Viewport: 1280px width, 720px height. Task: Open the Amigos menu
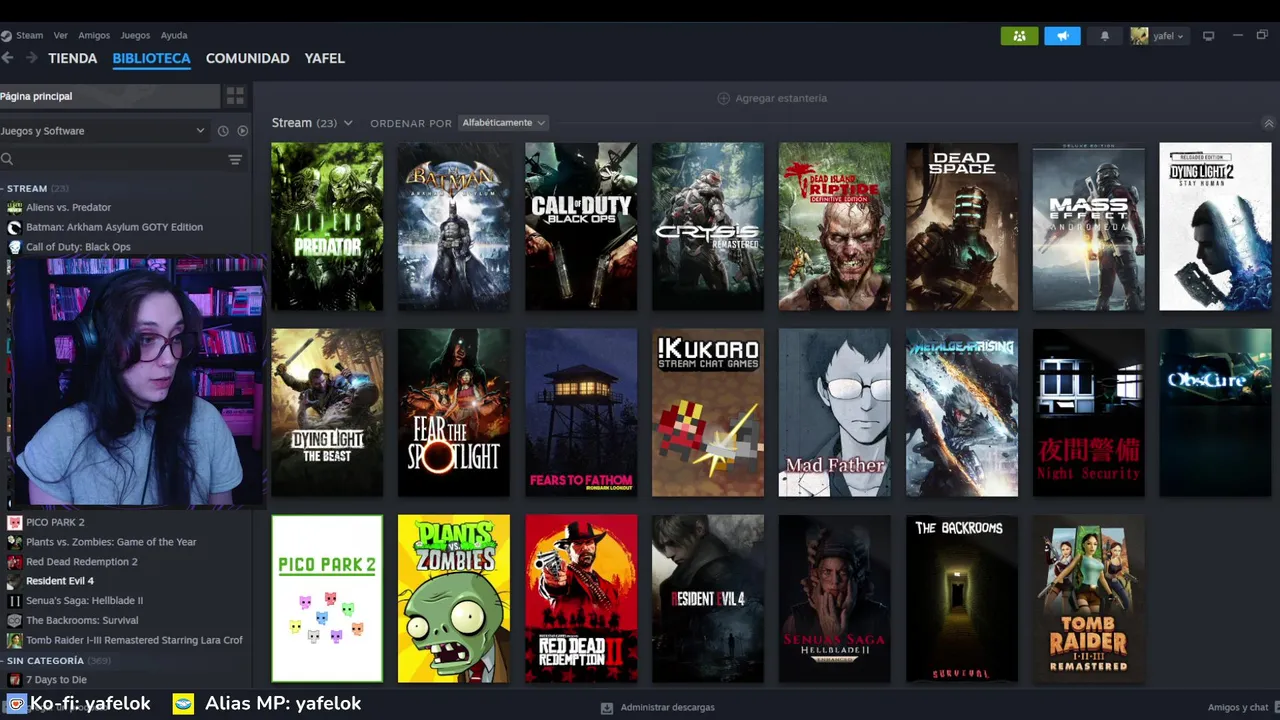(x=94, y=35)
